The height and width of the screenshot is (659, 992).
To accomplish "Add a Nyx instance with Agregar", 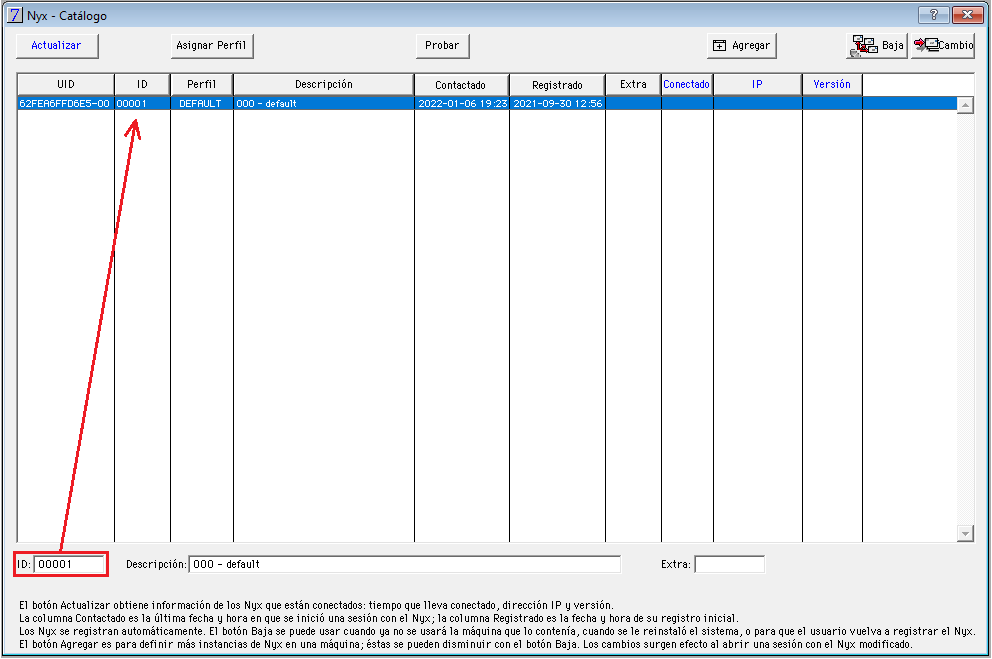I will [741, 46].
